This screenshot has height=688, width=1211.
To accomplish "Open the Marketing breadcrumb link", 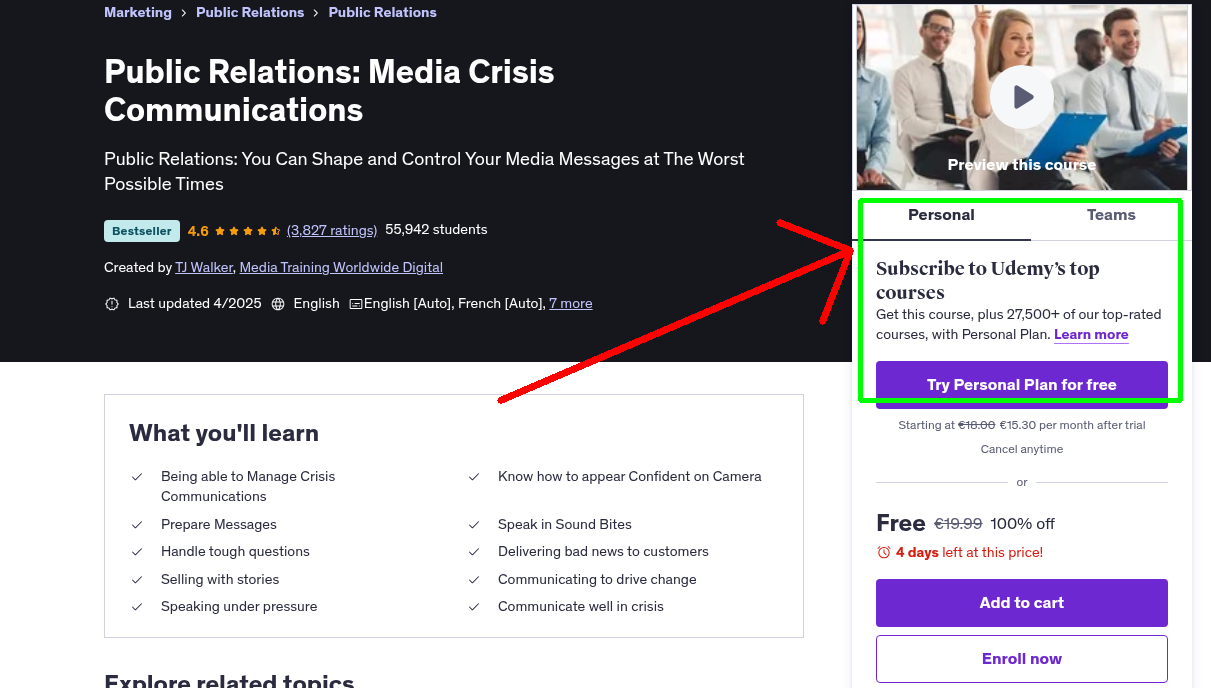I will 138,13.
